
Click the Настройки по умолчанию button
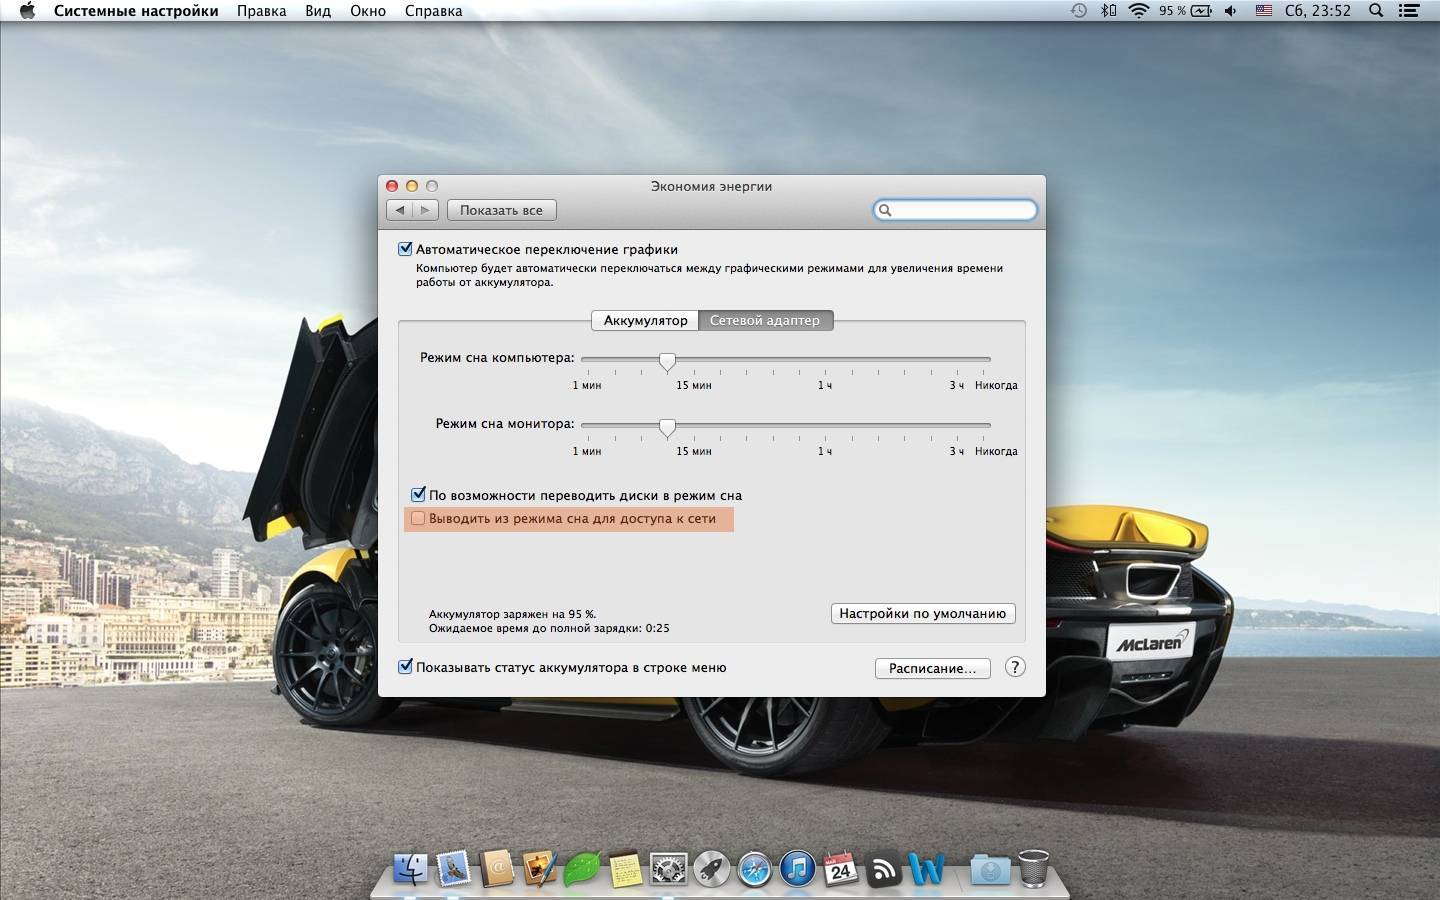pyautogui.click(x=922, y=613)
